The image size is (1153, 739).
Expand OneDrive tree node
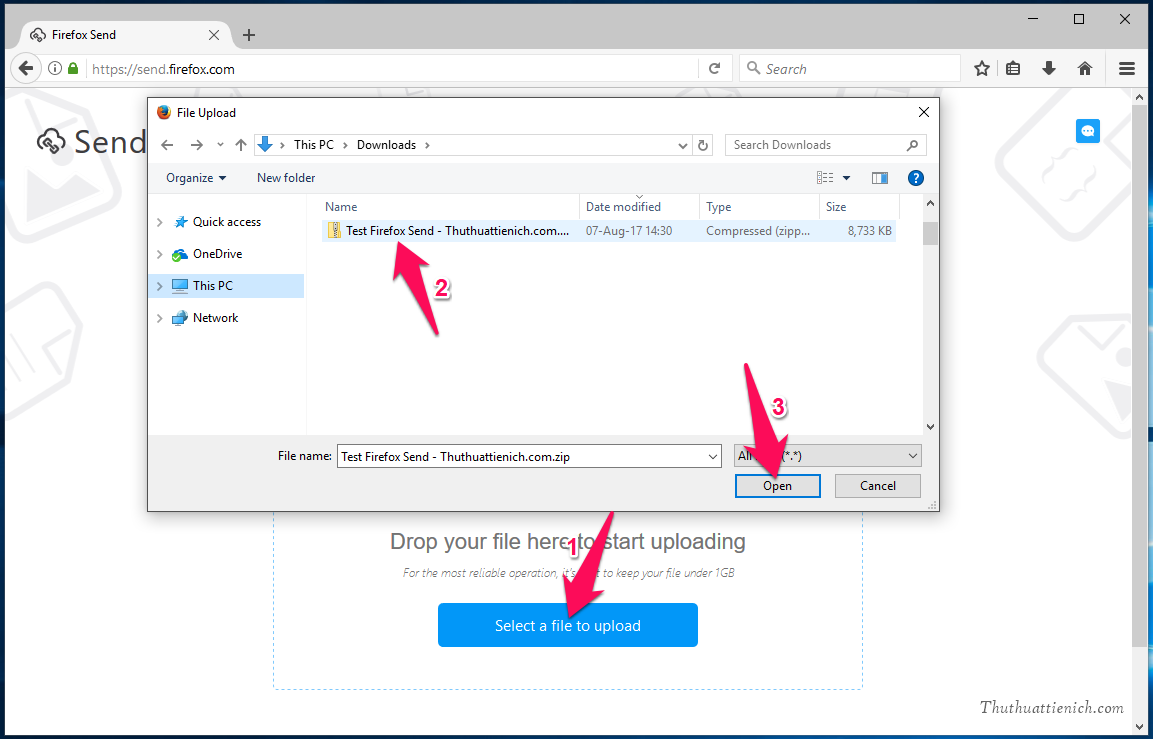click(x=160, y=254)
